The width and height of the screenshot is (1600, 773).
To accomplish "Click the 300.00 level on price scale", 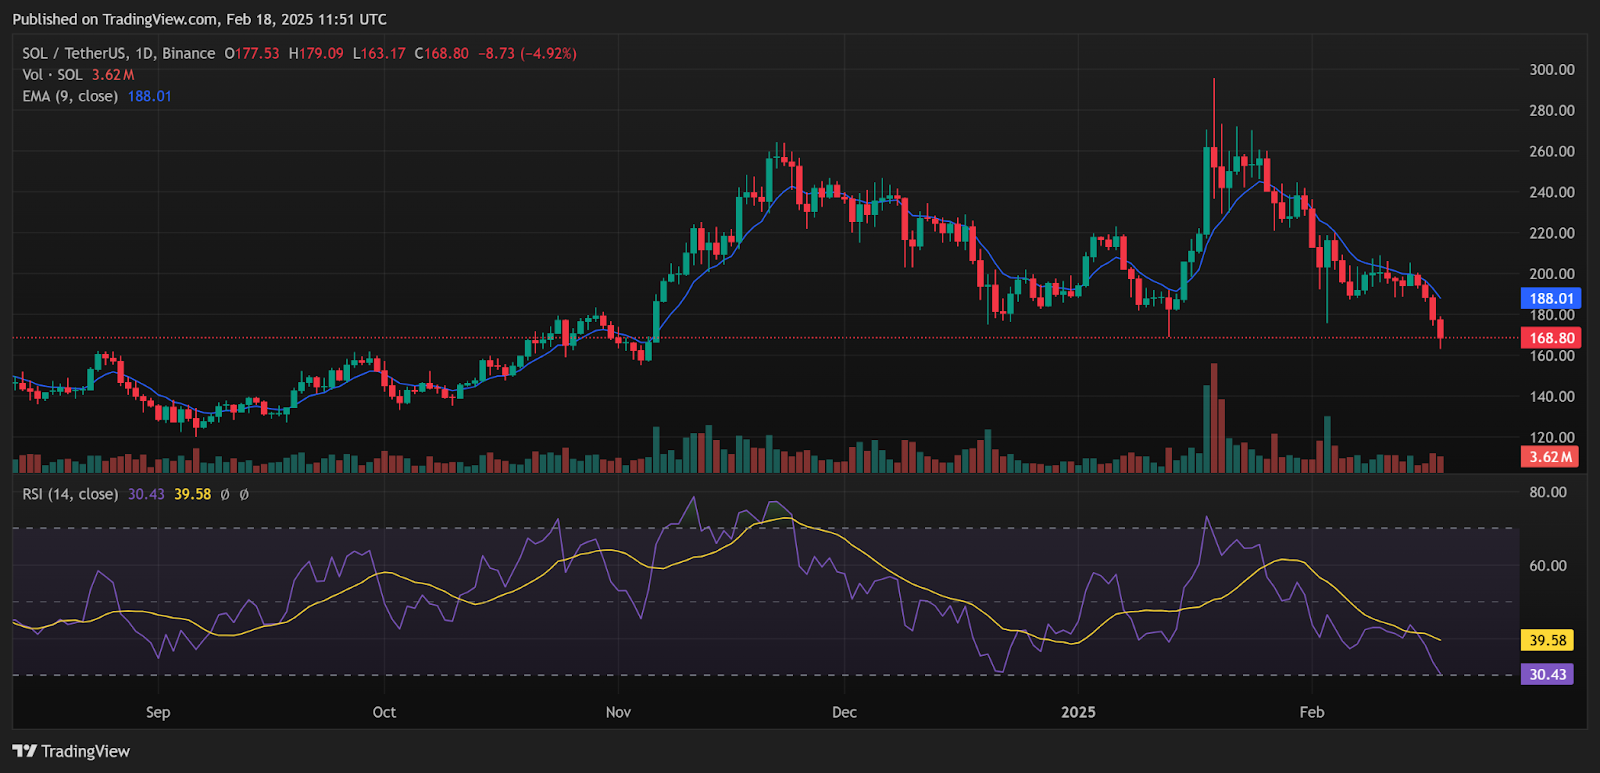I will click(1551, 70).
